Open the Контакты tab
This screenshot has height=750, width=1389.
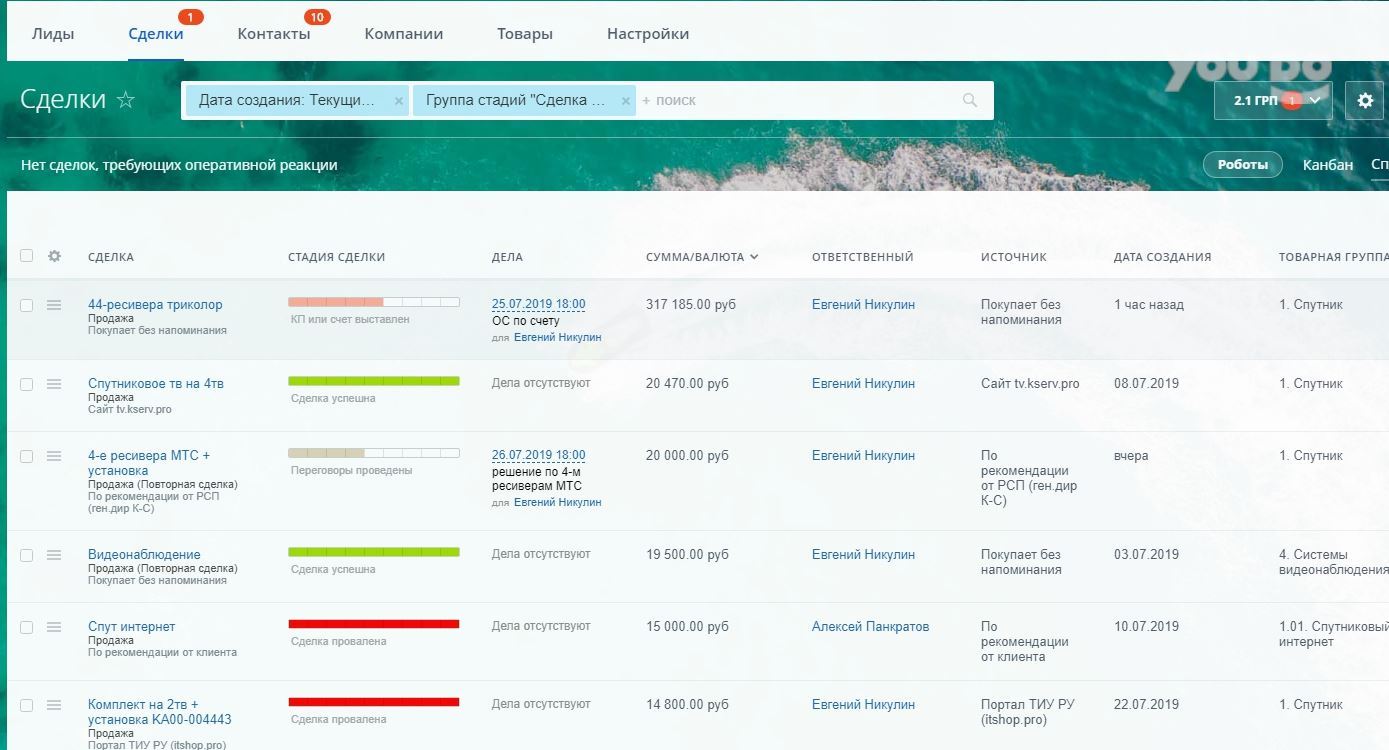pos(274,34)
